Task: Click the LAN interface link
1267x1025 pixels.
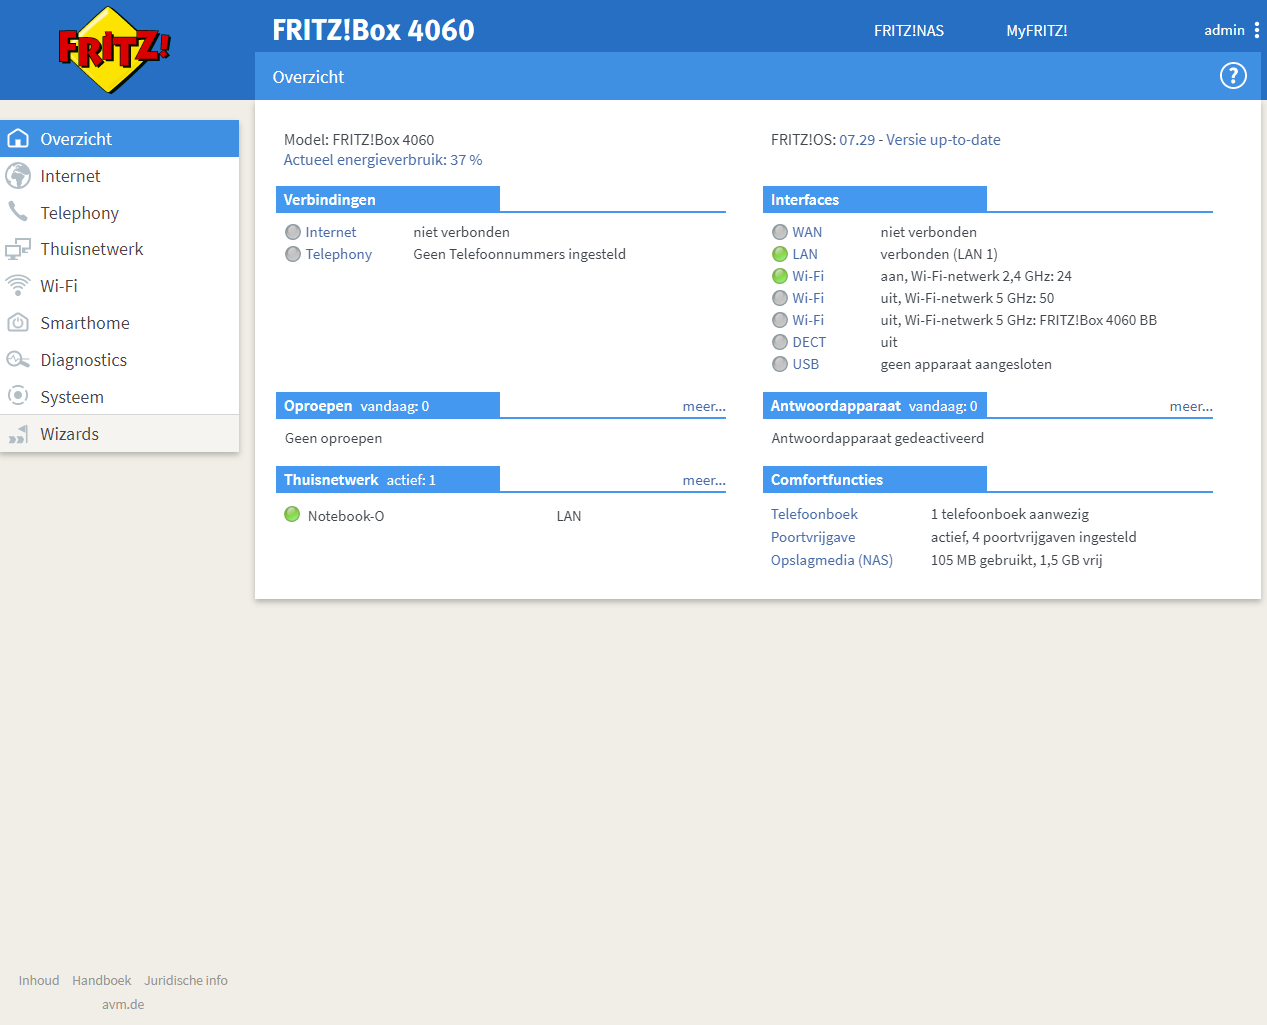Action: 805,254
